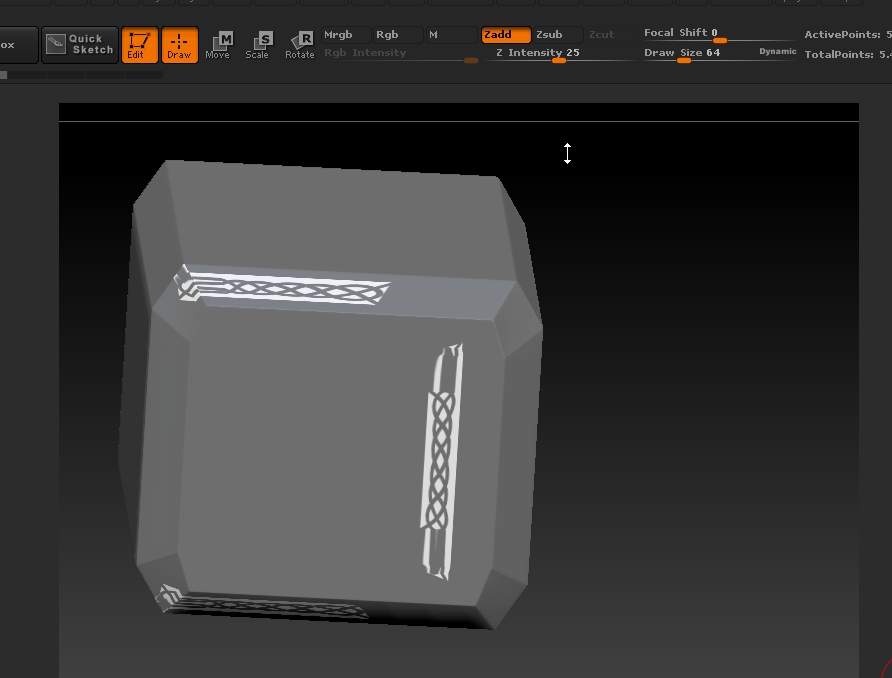
Task: Enable Rgb painting mode
Action: point(398,35)
